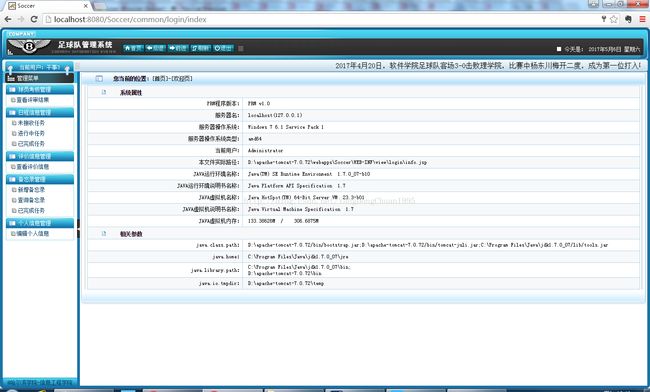
Task: Reload the page in browser
Action: [x=34, y=19]
